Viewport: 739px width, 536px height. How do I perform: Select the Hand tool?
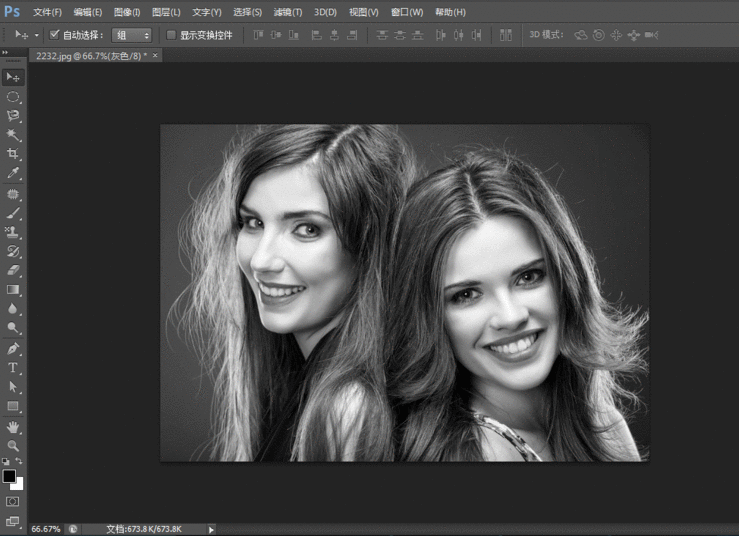click(13, 426)
